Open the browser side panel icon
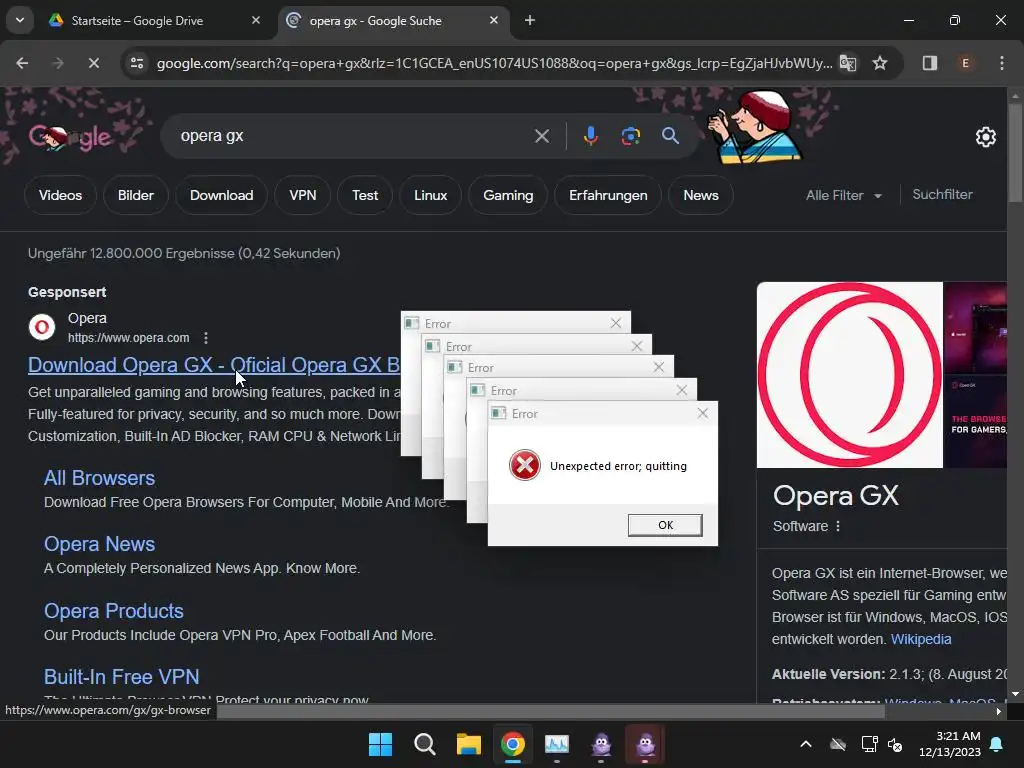1024x768 pixels. coord(929,63)
